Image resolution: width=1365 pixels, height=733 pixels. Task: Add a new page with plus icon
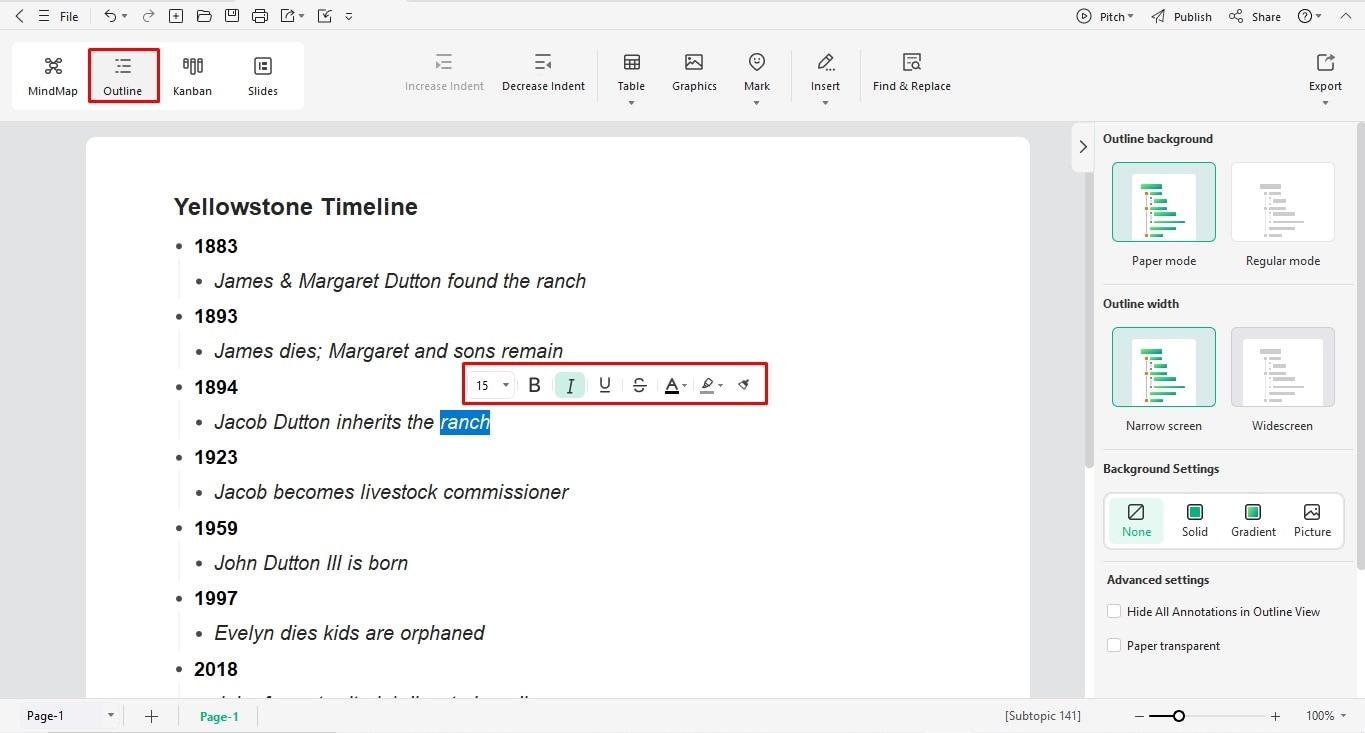click(152, 716)
